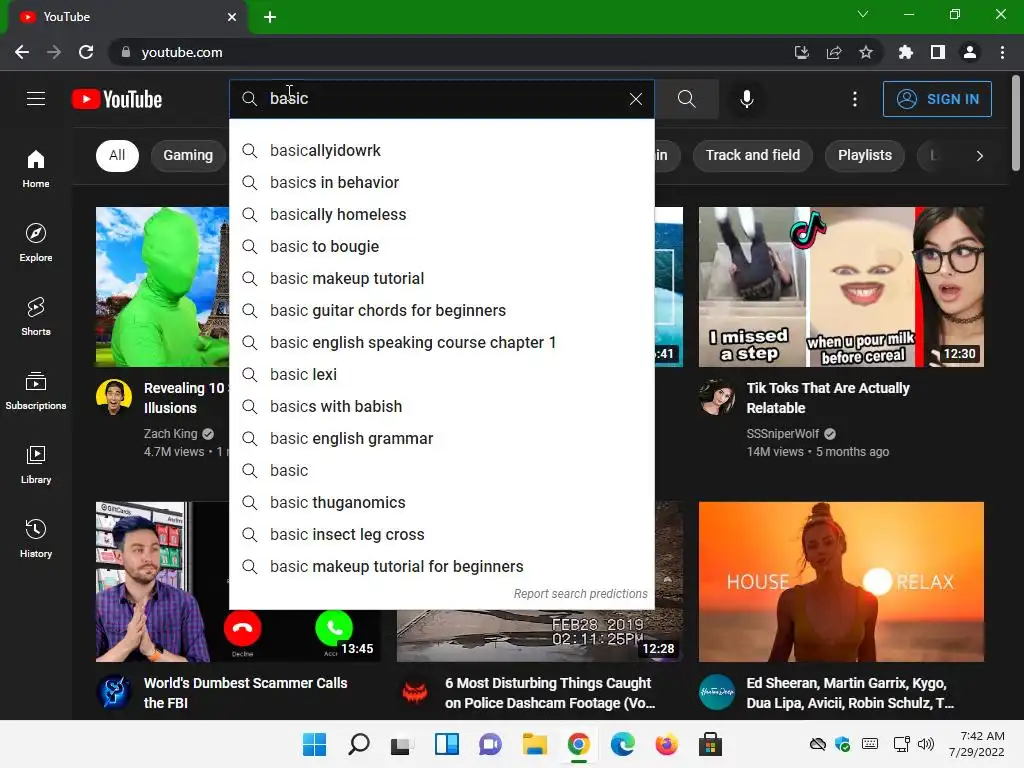The image size is (1024, 768).
Task: Go to Home in the sidebar
Action: tap(36, 169)
